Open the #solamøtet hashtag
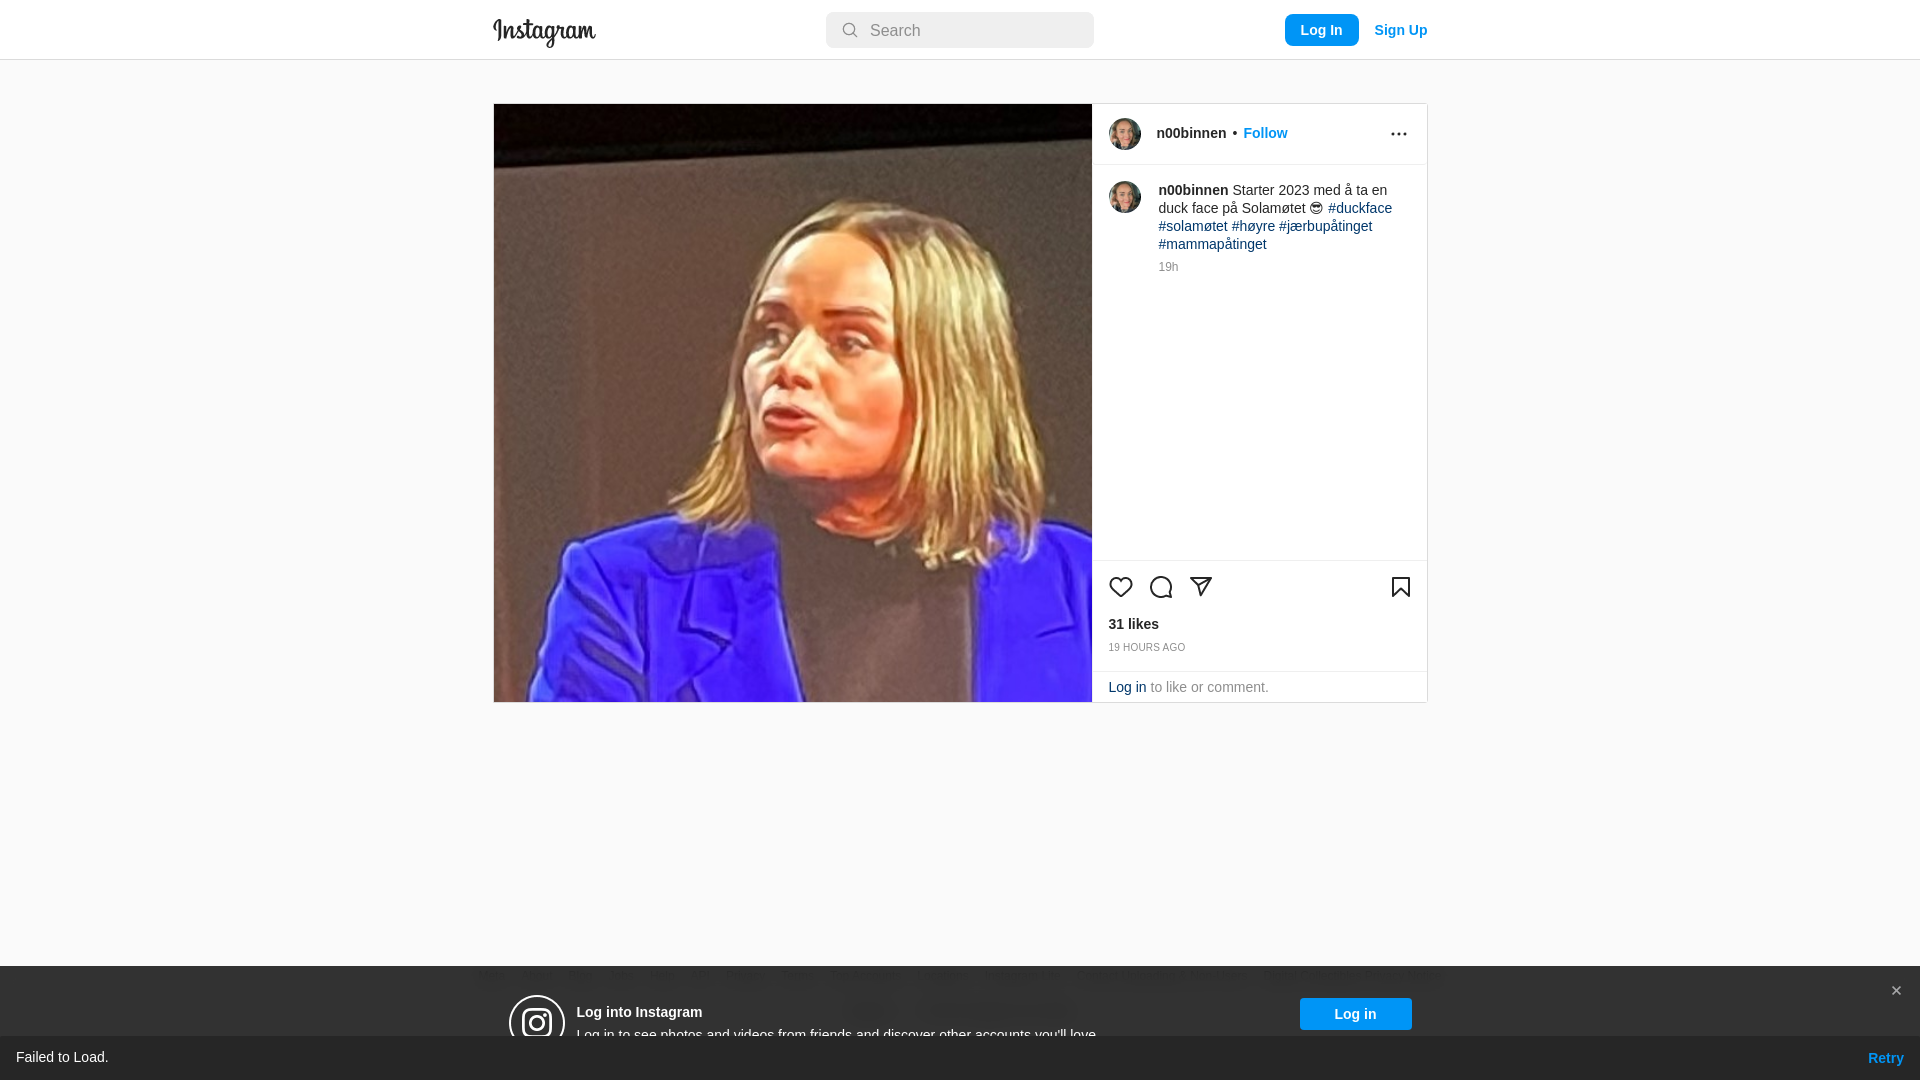Screen dimensions: 1920x1080 click(1193, 226)
